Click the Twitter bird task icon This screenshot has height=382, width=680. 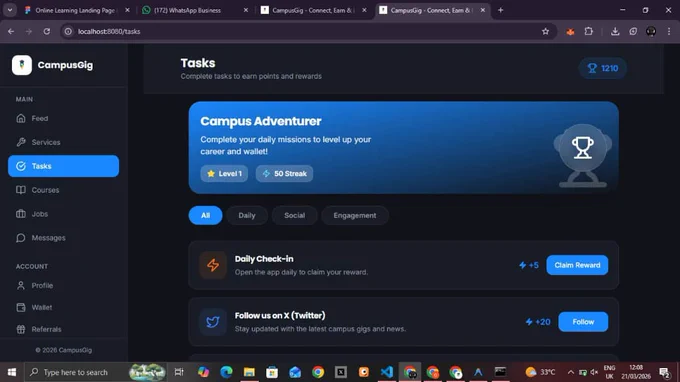(x=213, y=322)
